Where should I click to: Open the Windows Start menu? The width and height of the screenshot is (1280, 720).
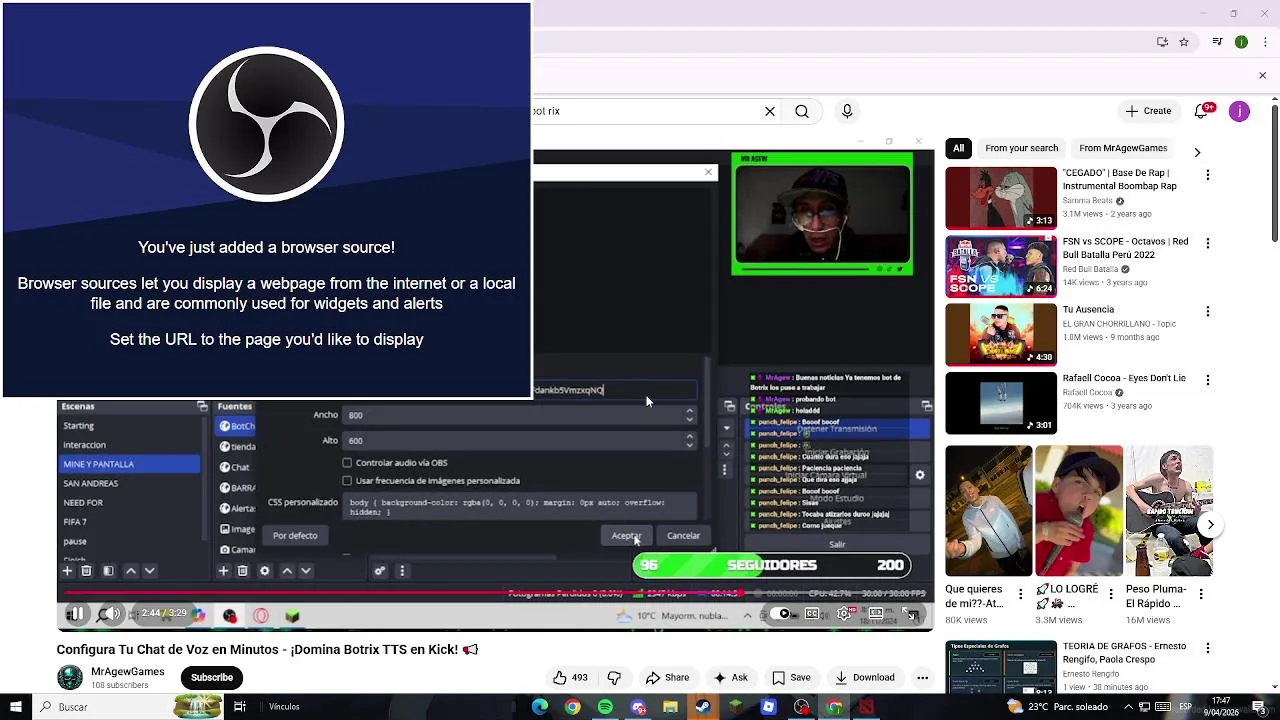point(14,707)
